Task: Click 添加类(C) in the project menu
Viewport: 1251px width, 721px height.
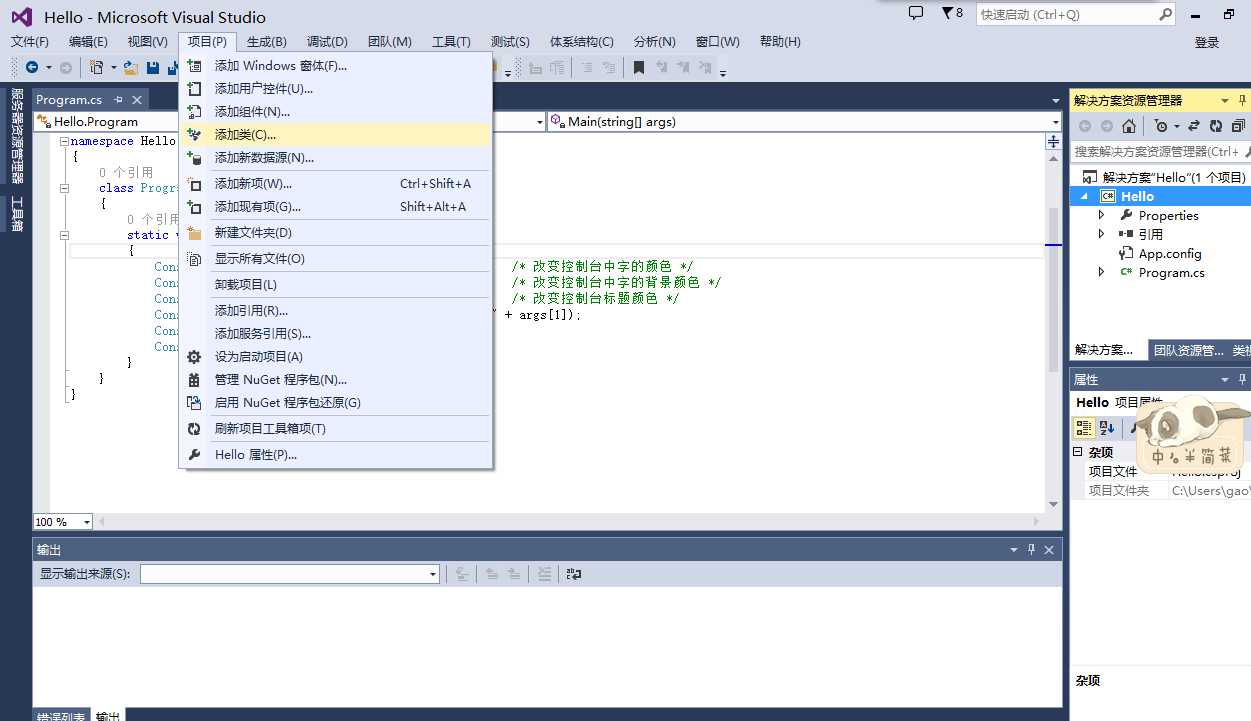Action: click(x=336, y=135)
